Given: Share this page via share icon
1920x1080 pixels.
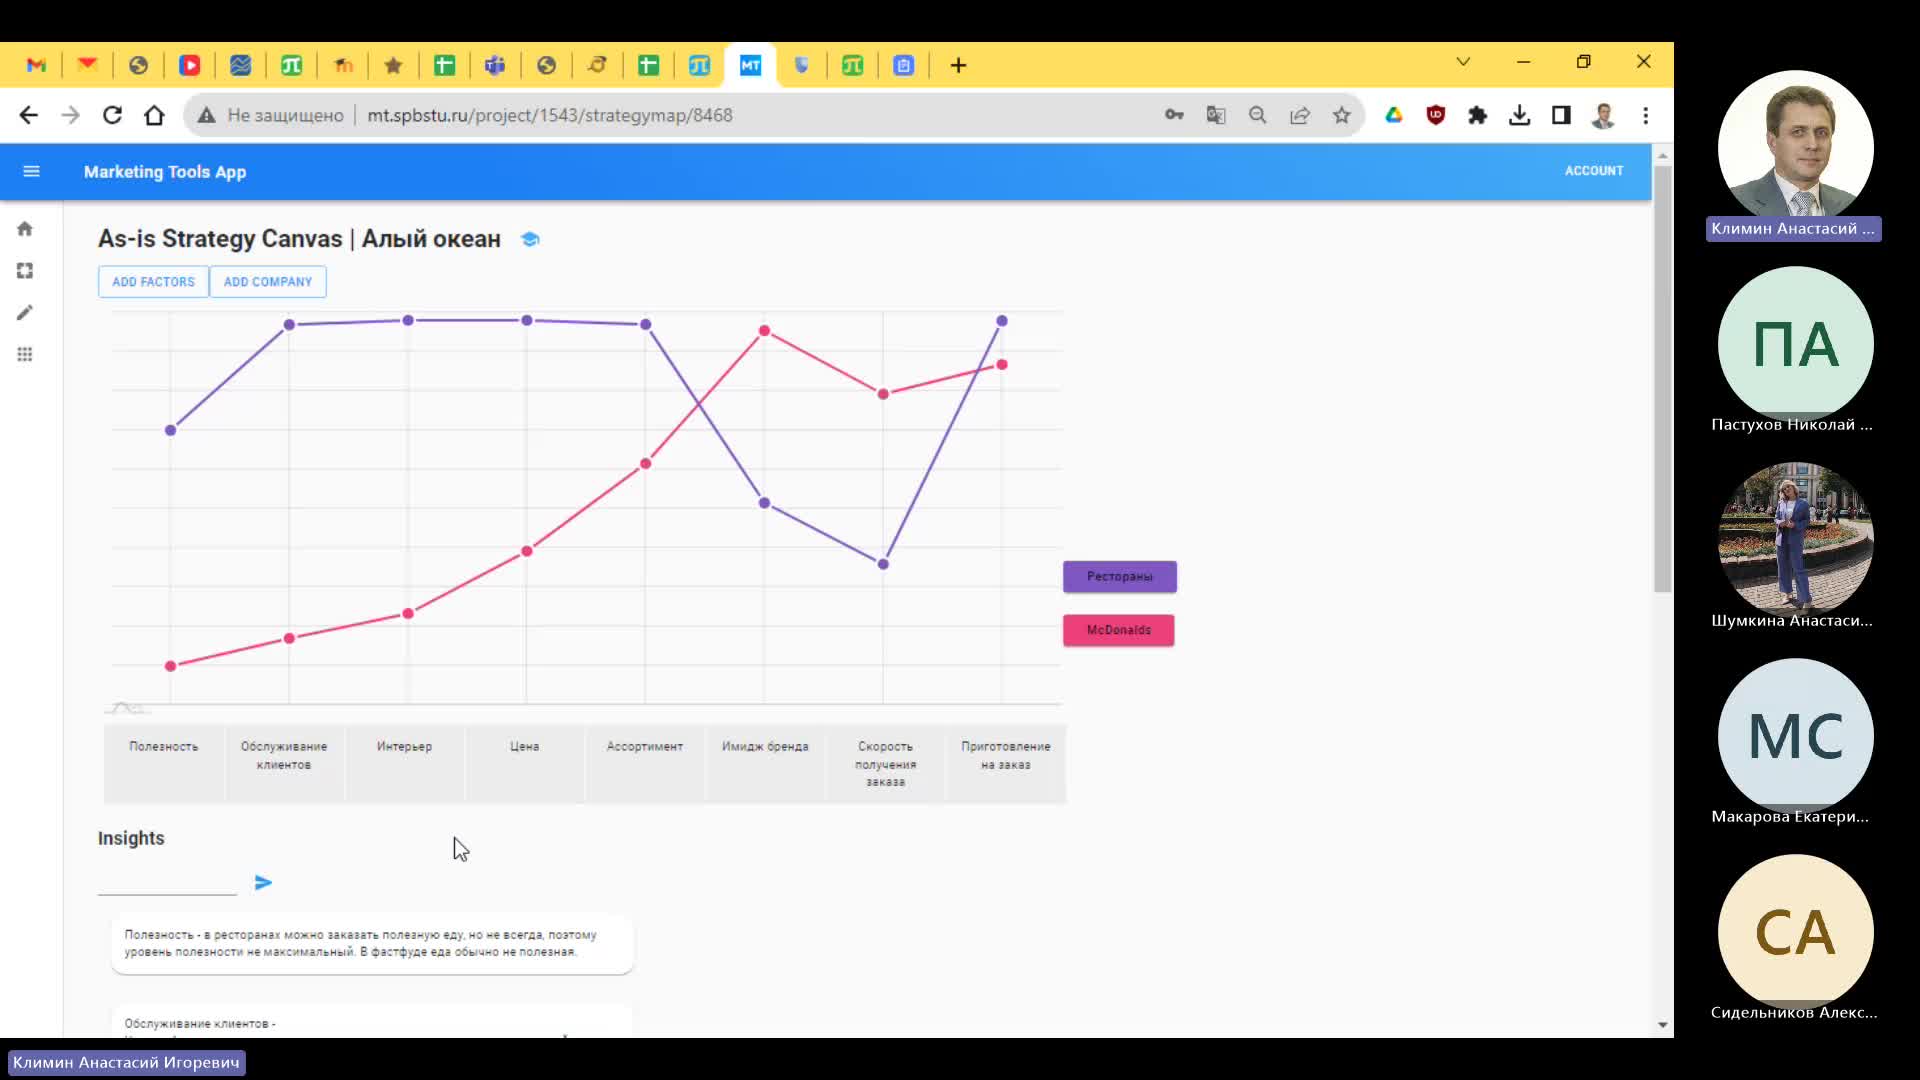Looking at the screenshot, I should tap(1300, 115).
